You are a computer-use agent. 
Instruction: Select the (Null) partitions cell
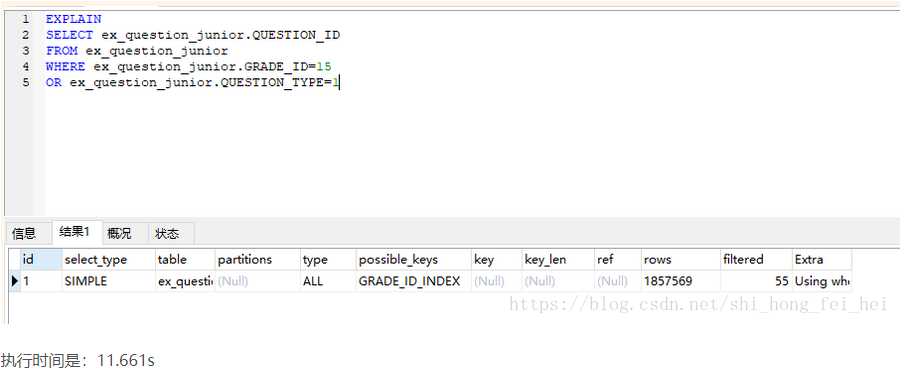(x=257, y=281)
